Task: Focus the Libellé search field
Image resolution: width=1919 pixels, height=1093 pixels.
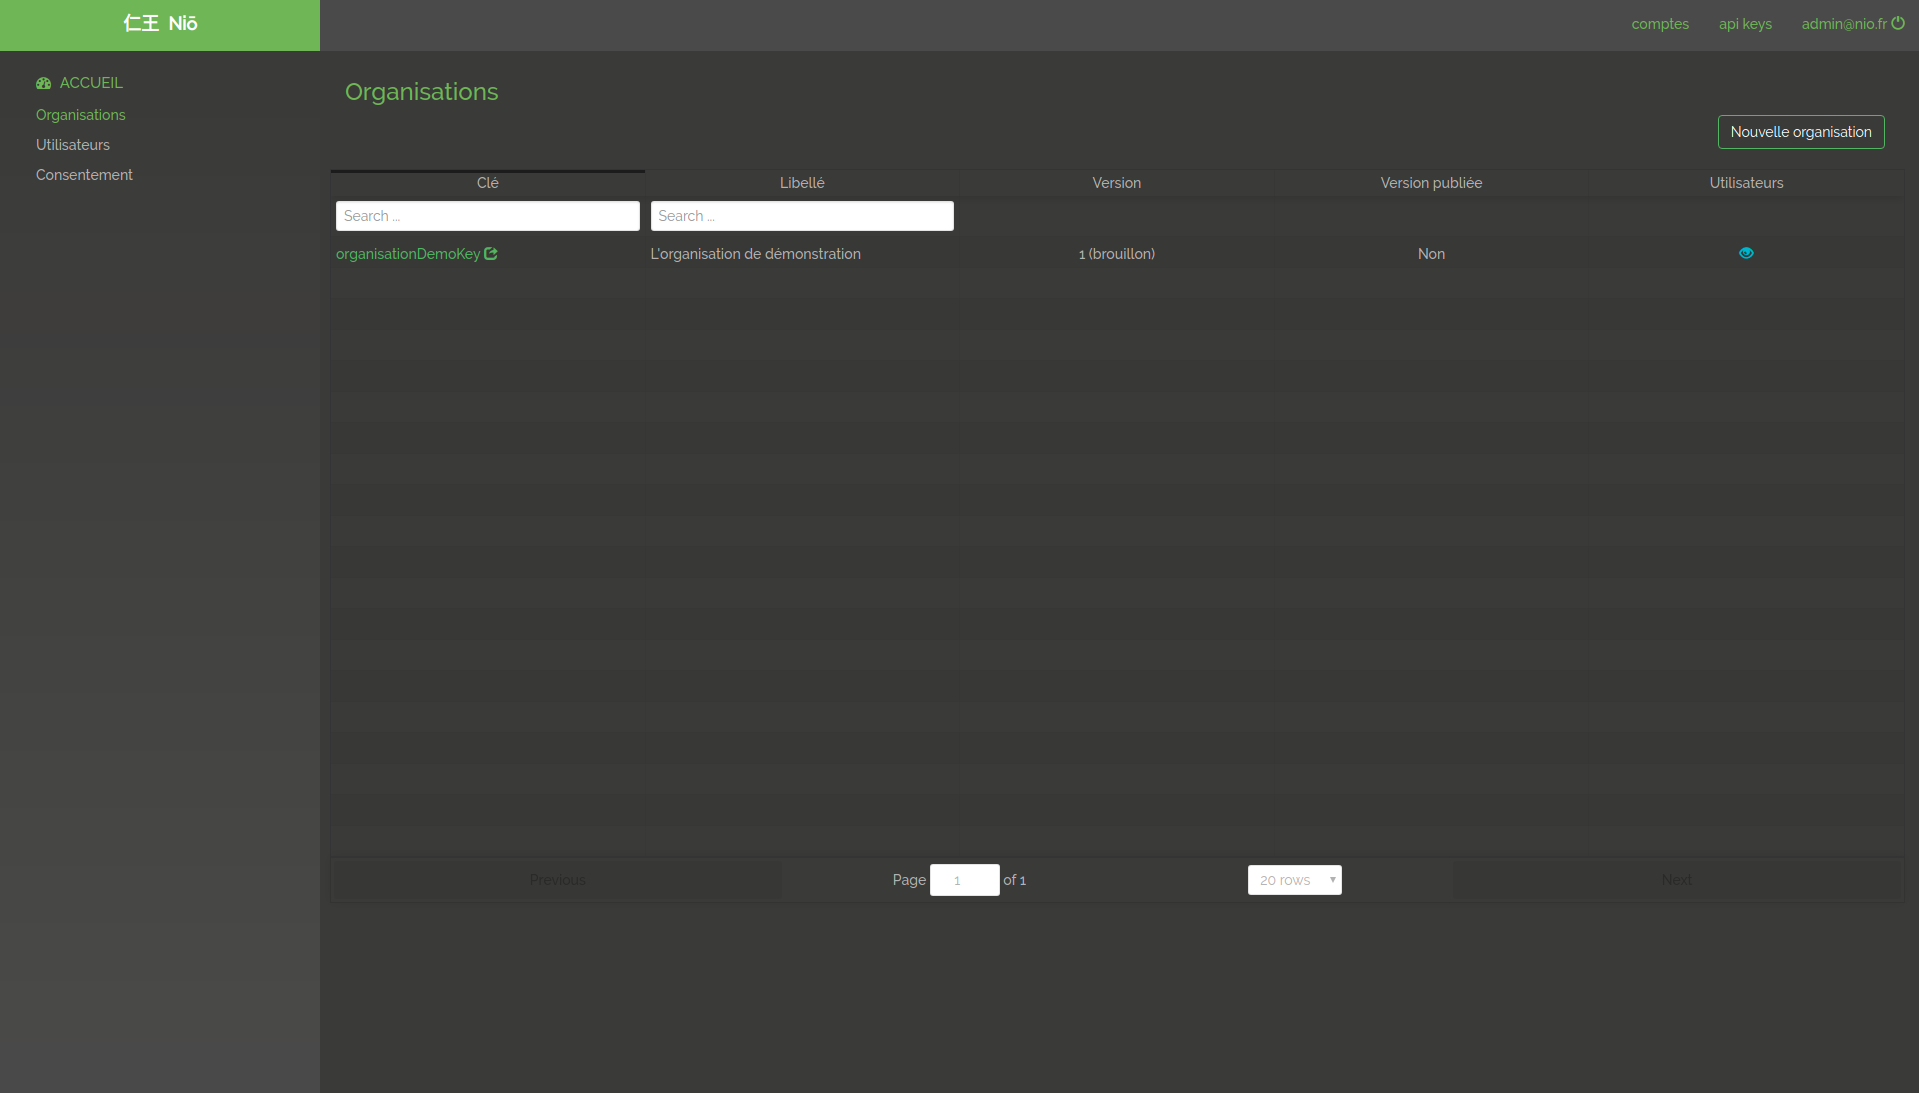Action: point(802,216)
